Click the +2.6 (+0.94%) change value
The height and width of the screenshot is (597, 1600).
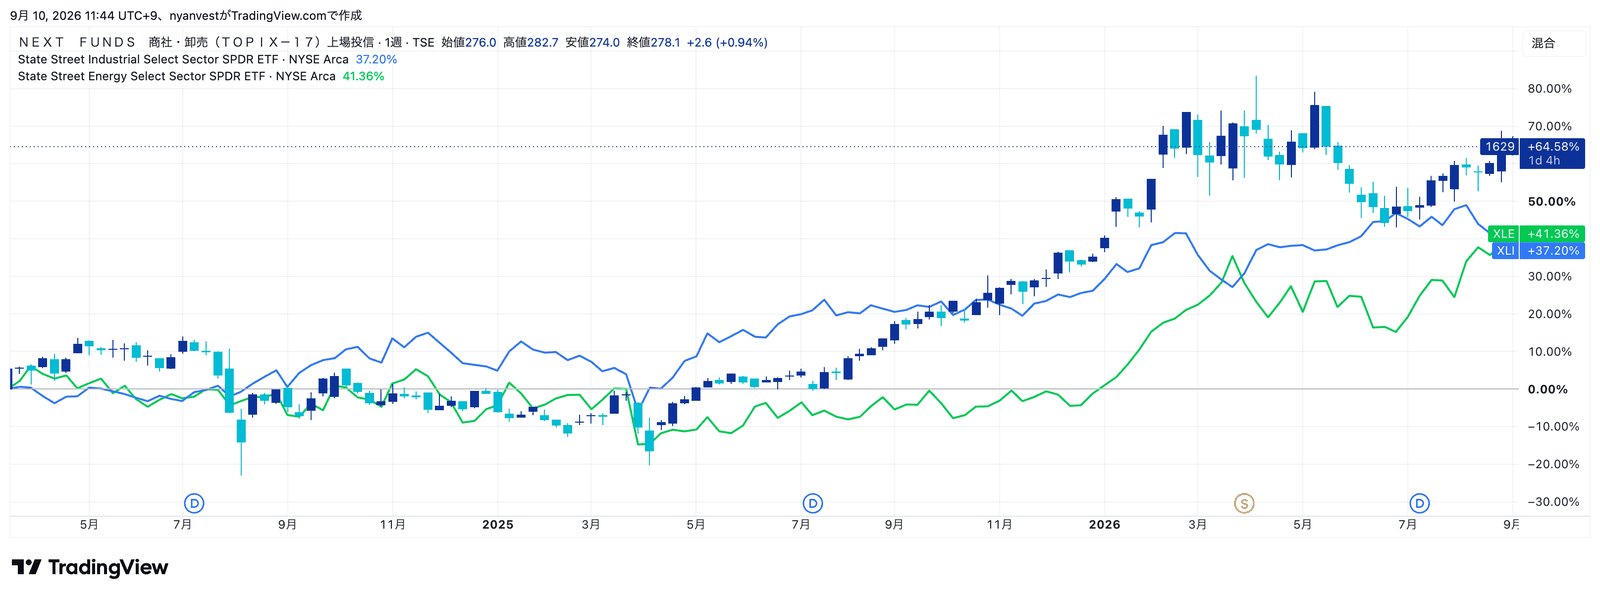(727, 42)
